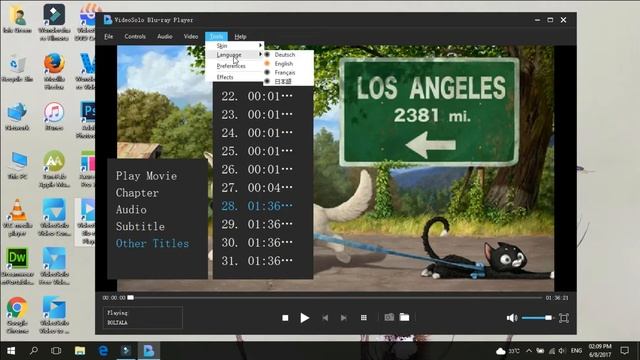Open File Explorer from taskbar
Viewport: 640px width, 360px height.
pyautogui.click(x=80, y=351)
